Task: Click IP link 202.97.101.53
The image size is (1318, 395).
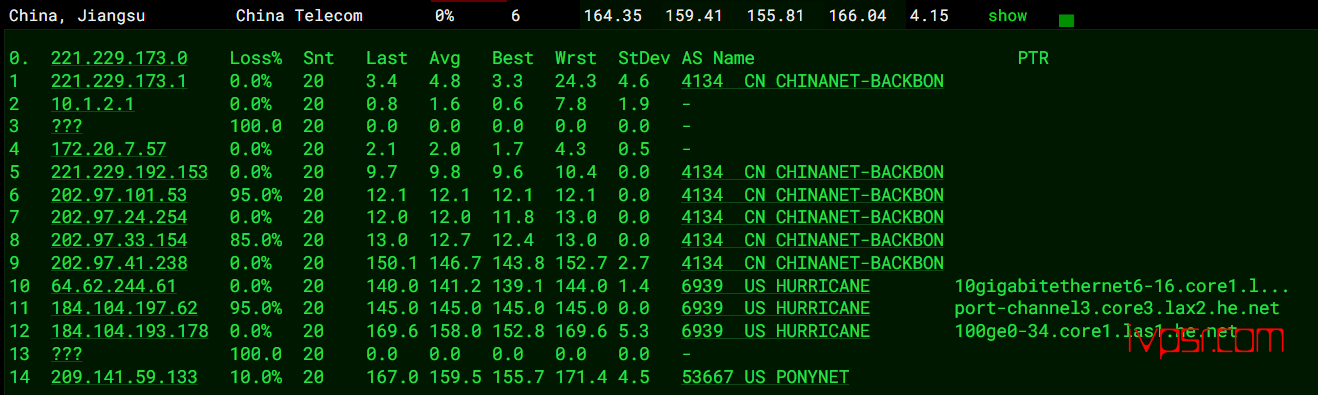Action: tap(119, 195)
